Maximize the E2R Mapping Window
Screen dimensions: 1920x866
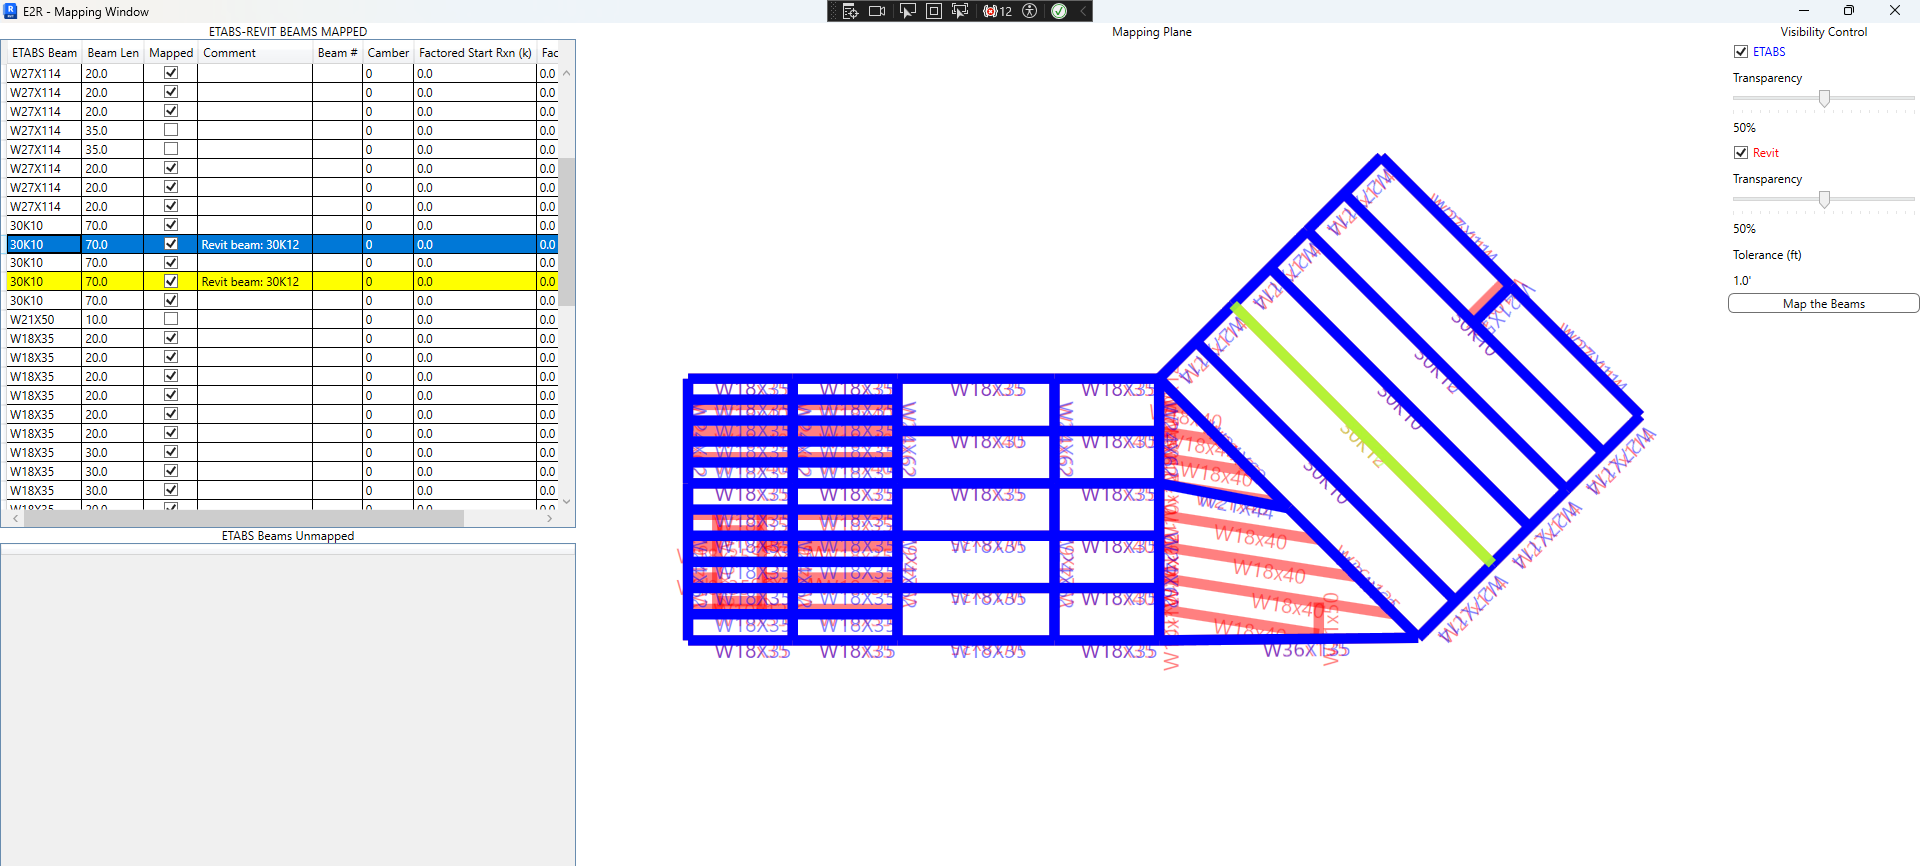point(1848,11)
